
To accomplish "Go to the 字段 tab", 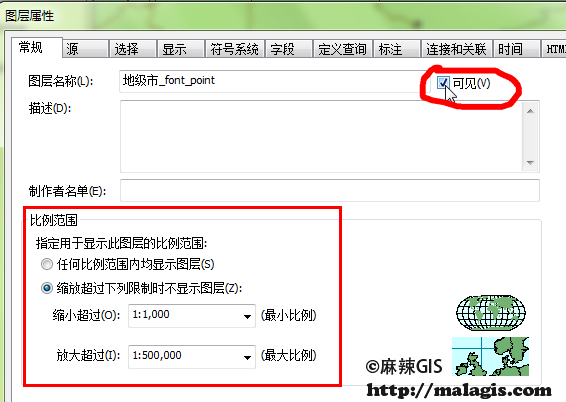I will pyautogui.click(x=289, y=49).
